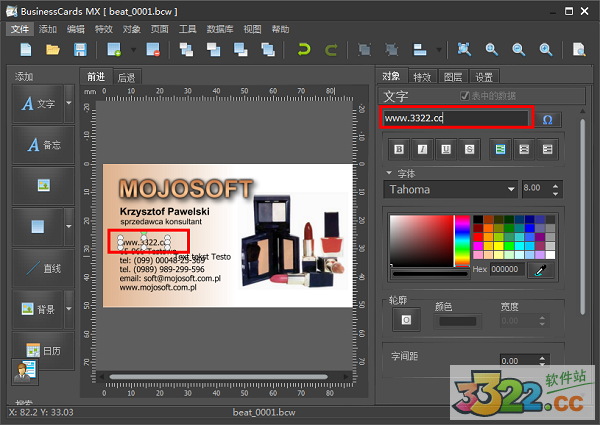
Task: Click the outline 颜色 swatch
Action: click(457, 321)
